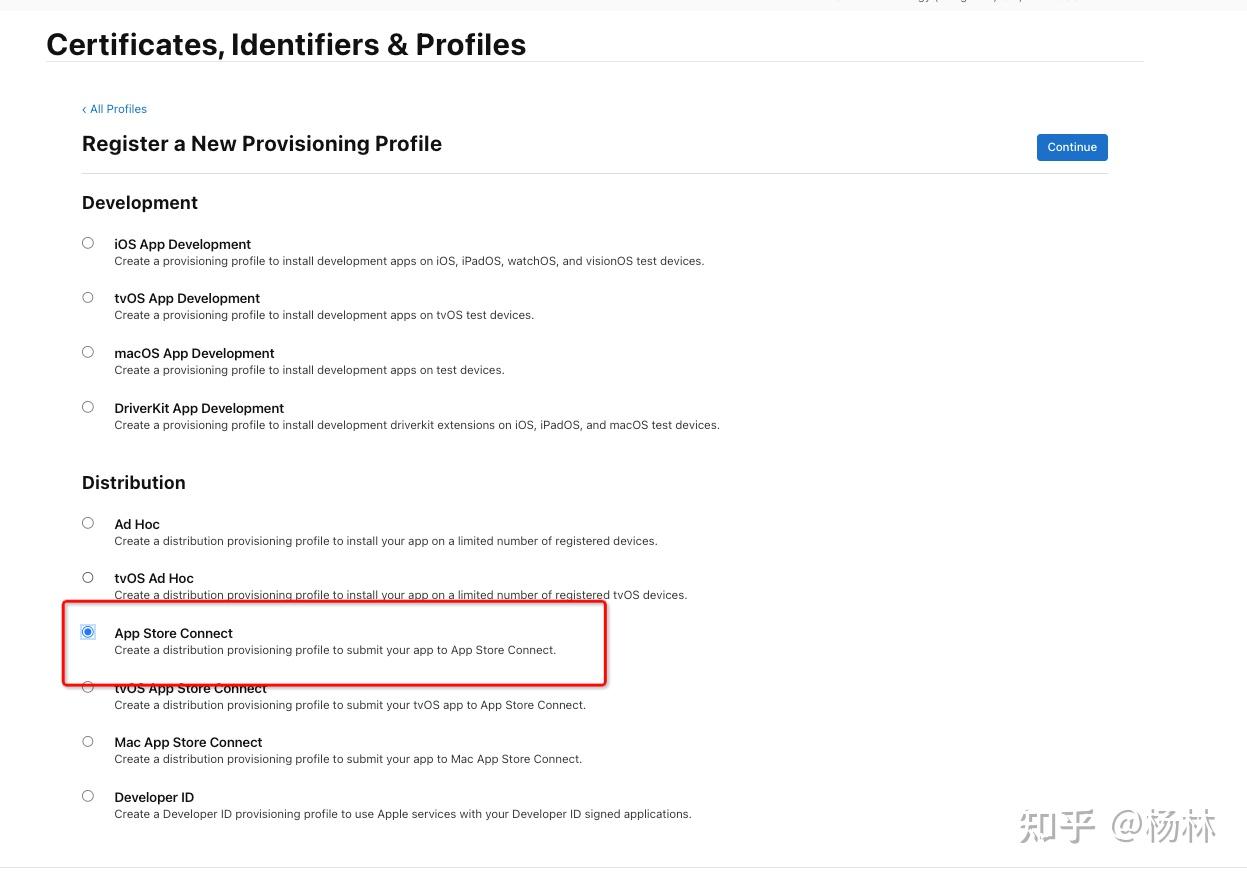Pick the DriverKit App Development radio button
Image resolution: width=1247 pixels, height=876 pixels.
[88, 407]
